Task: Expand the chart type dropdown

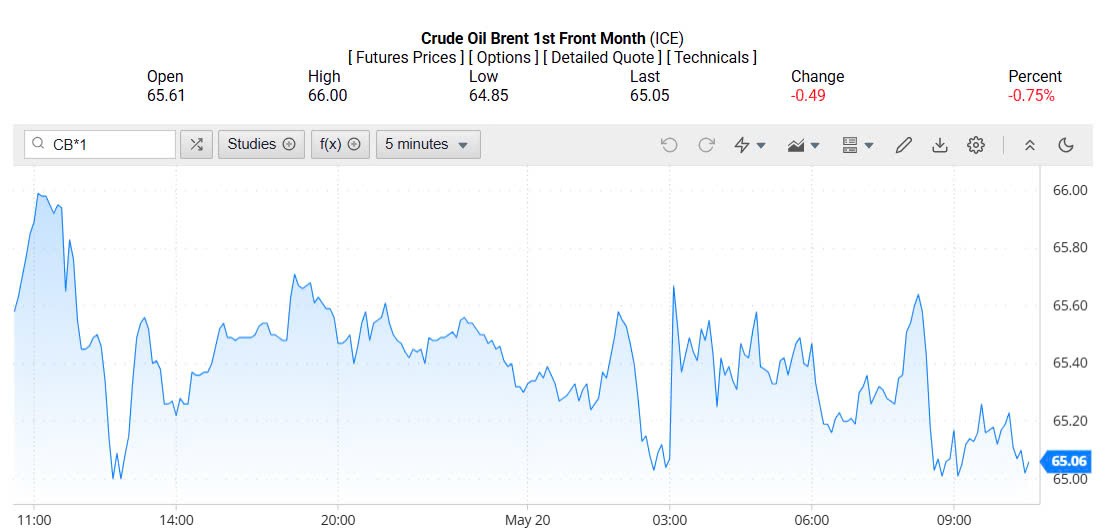Action: tap(804, 145)
